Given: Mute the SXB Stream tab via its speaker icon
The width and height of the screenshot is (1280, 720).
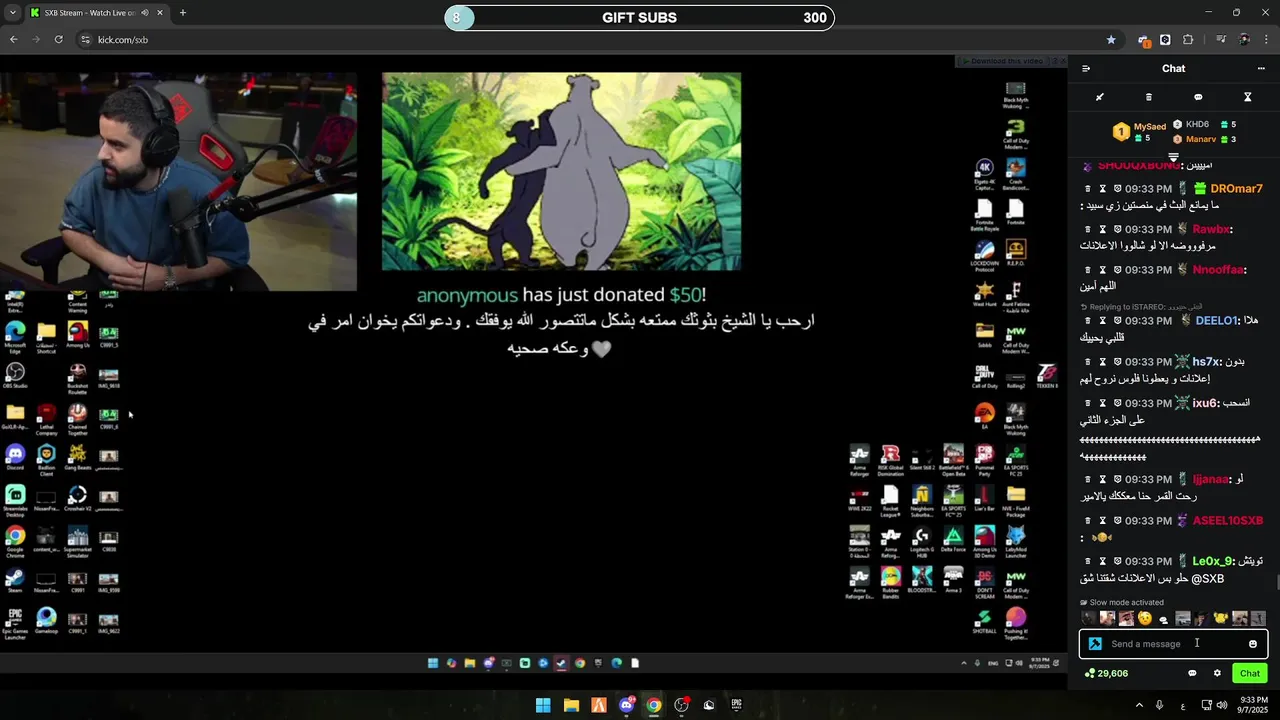Looking at the screenshot, I should coord(145,13).
